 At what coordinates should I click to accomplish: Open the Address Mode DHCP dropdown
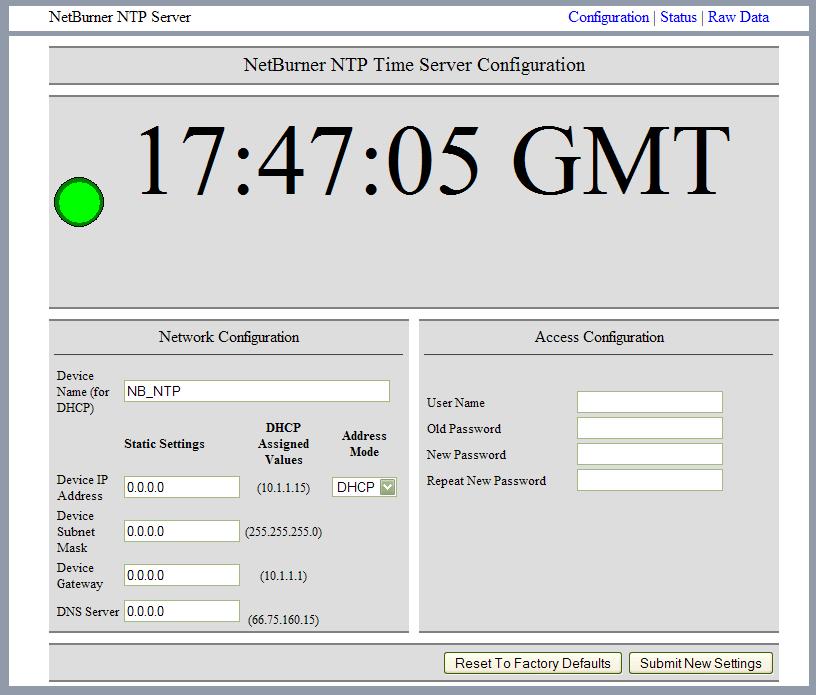point(364,487)
